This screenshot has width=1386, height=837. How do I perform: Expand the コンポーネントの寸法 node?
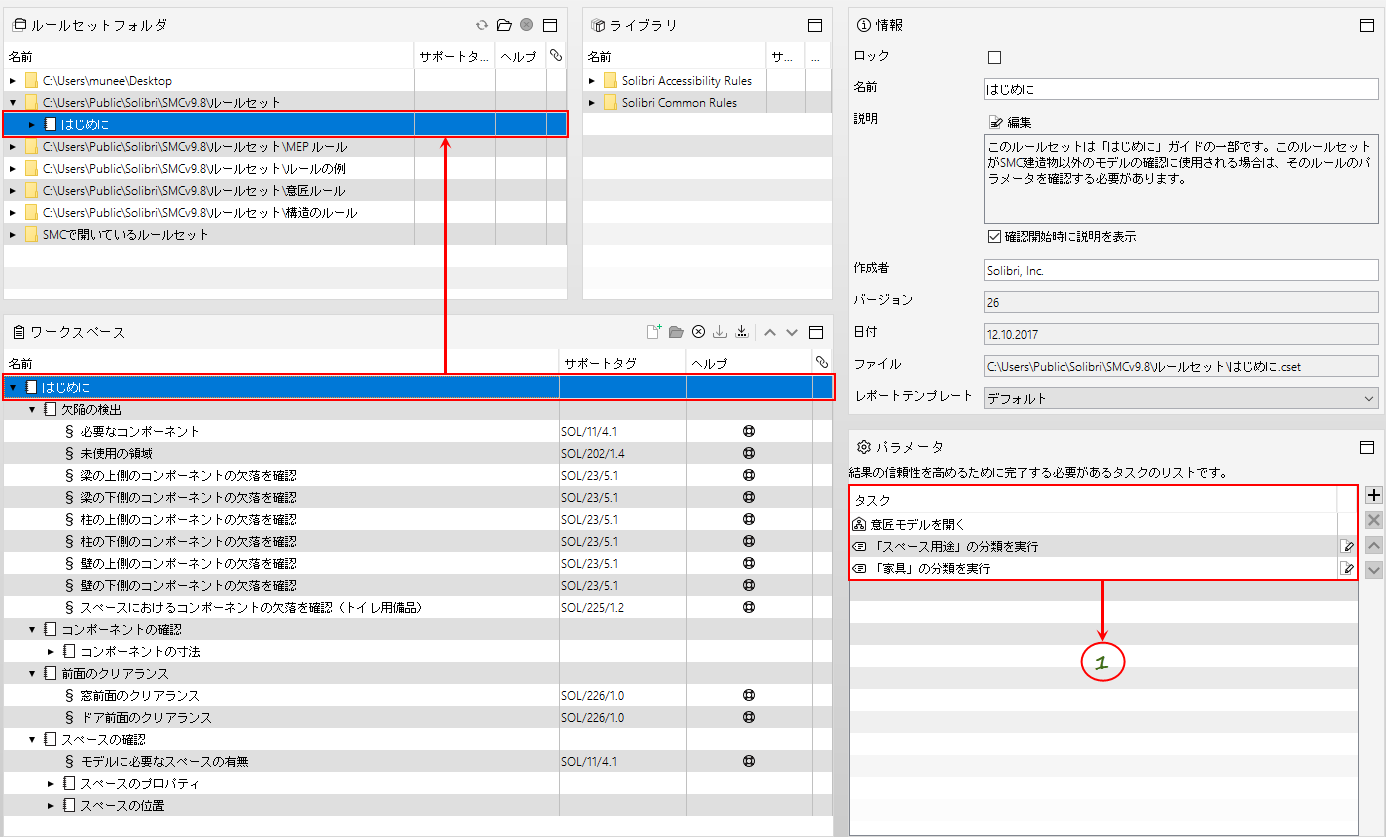coord(51,652)
